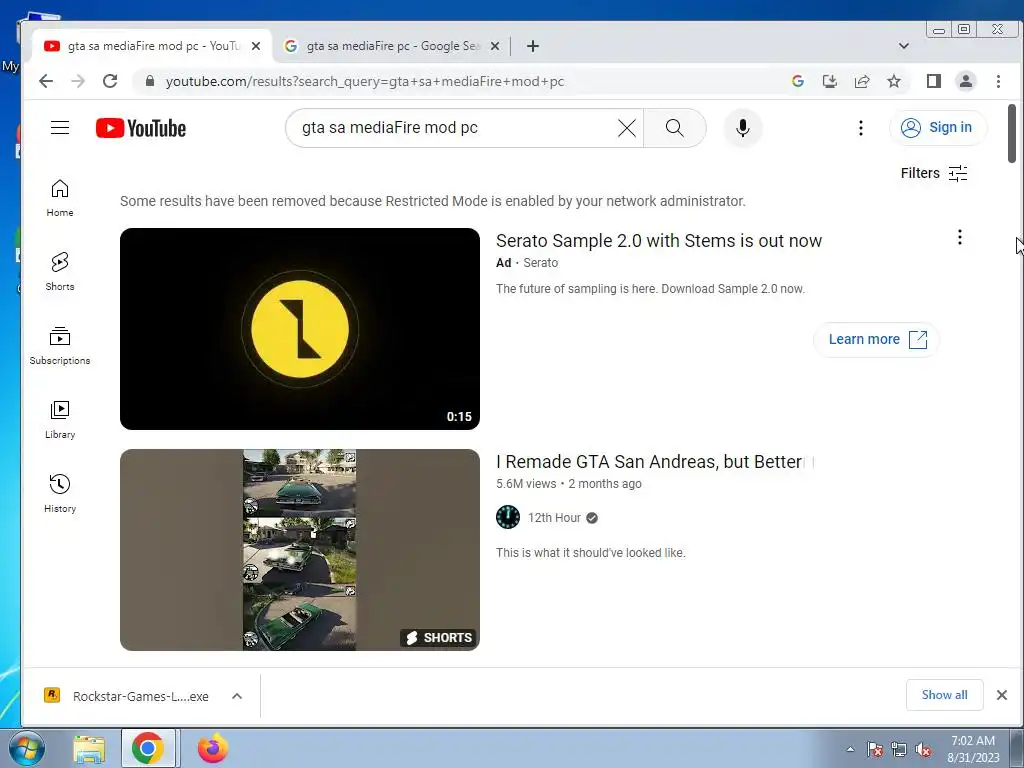Screen dimensions: 1024x768
Task: Click the Google icon in address bar
Action: coord(797,81)
